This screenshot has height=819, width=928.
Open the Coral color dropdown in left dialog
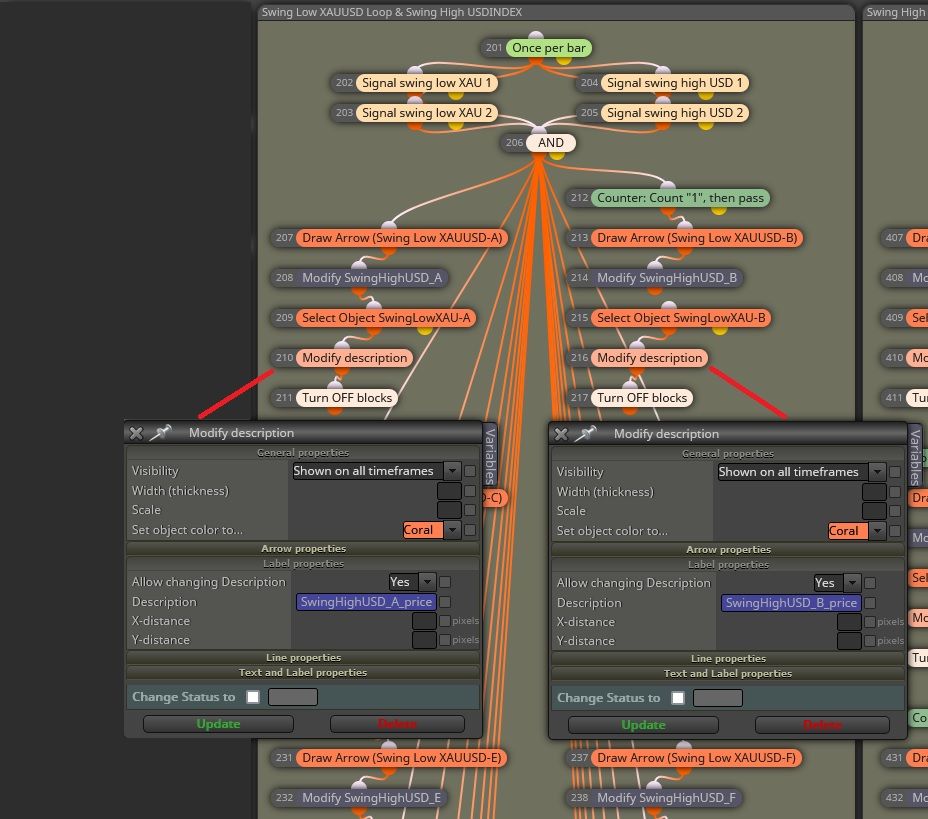coord(452,530)
